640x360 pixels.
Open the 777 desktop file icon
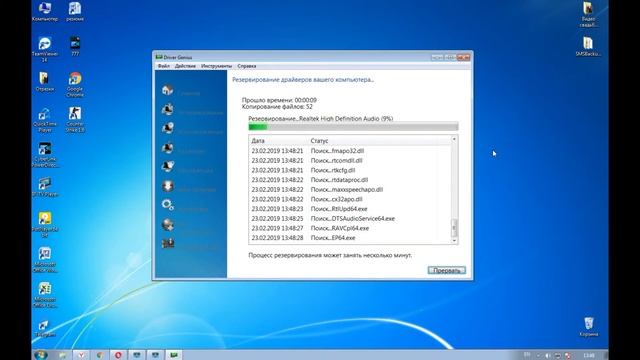point(75,46)
